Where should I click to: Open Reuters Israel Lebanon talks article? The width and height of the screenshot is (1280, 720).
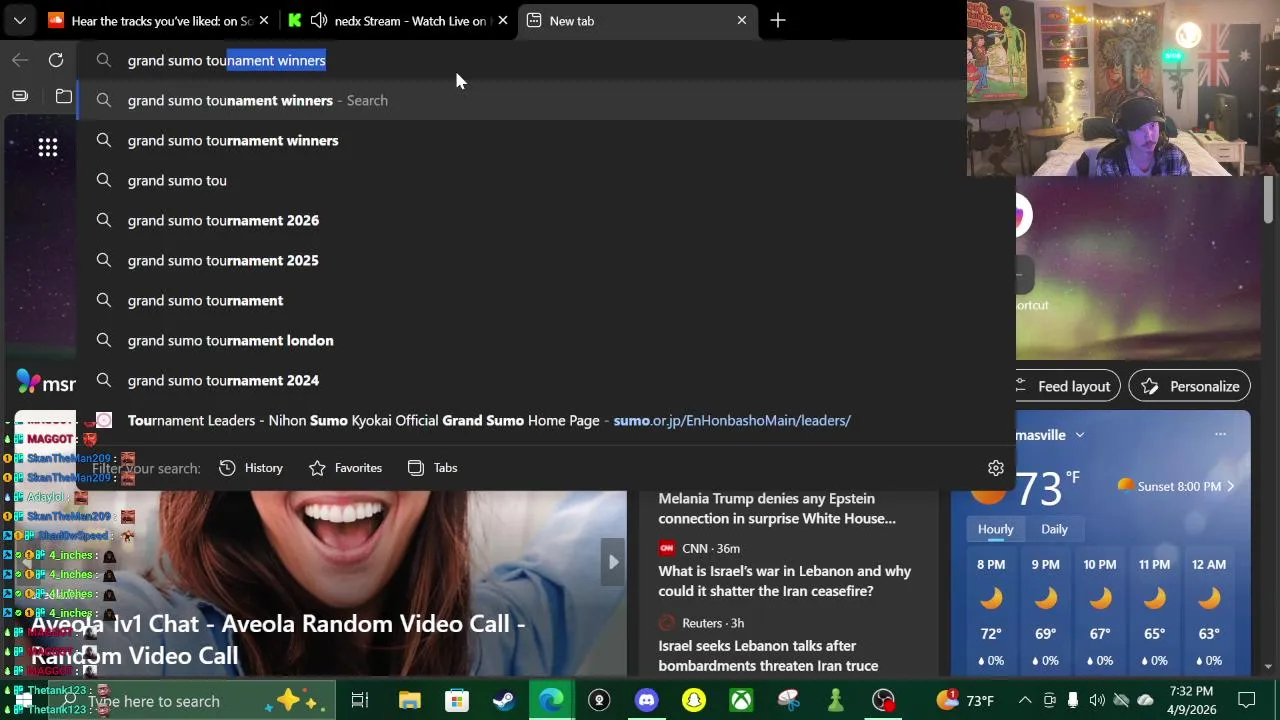pos(768,655)
